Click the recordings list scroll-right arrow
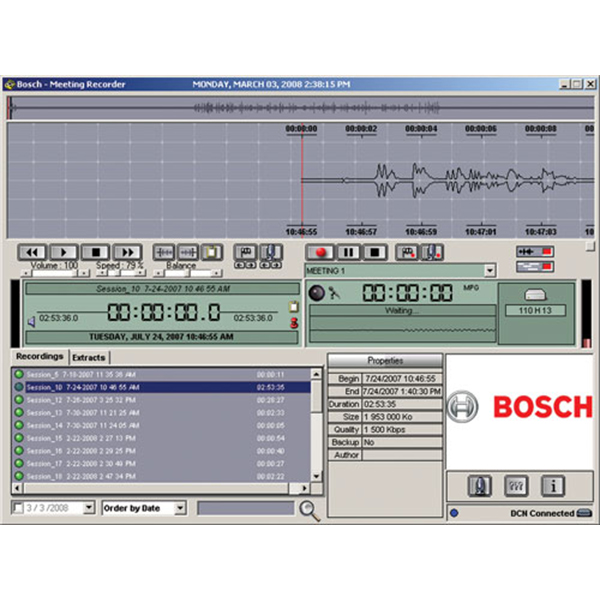The width and height of the screenshot is (600, 600). click(305, 488)
